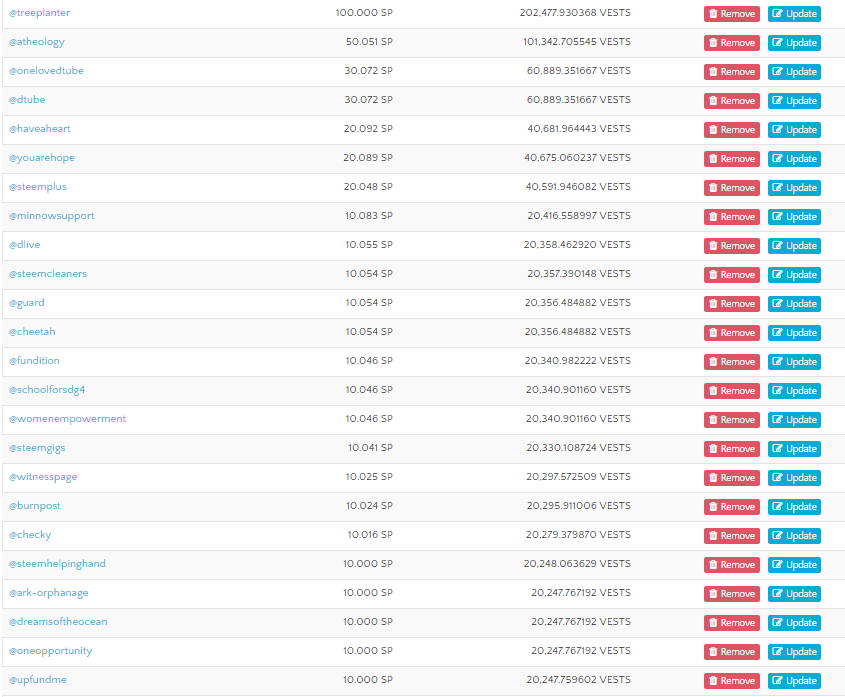
Task: Open the @dlive account link
Action: click(x=25, y=245)
